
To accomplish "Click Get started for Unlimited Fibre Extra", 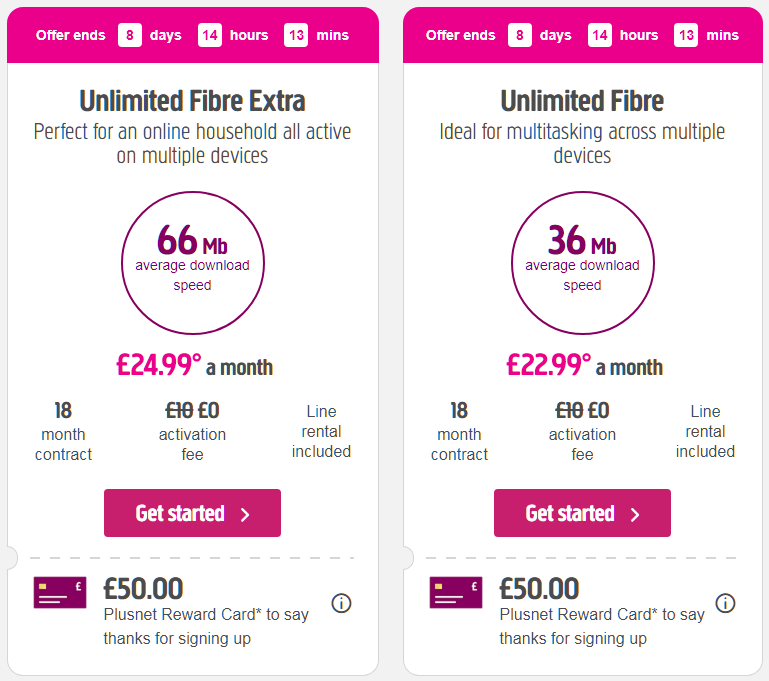I will (192, 513).
